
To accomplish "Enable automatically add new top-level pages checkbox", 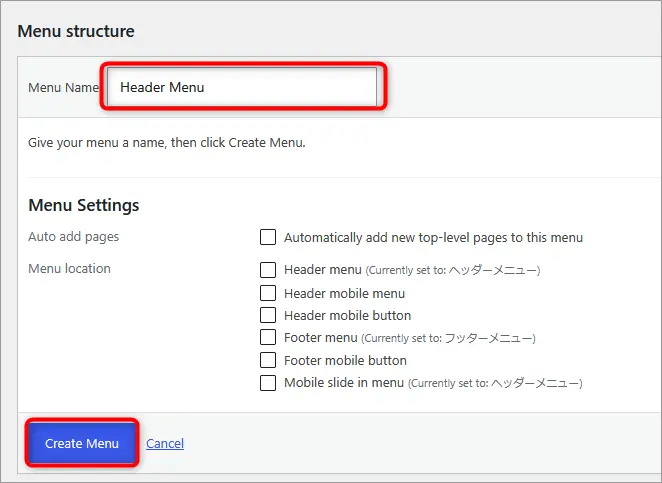I will point(268,237).
